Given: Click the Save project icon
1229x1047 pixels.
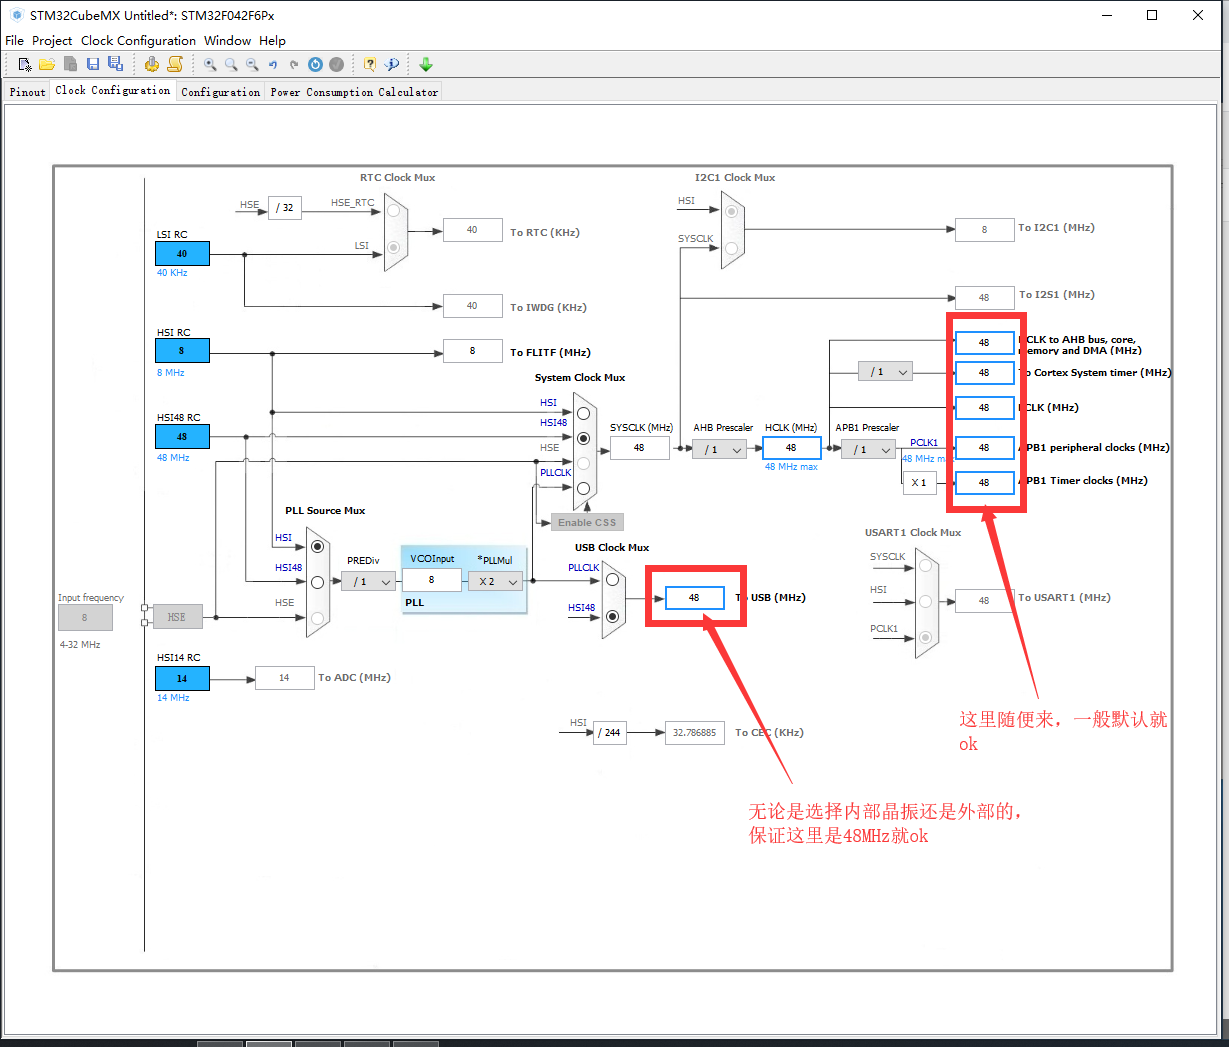Looking at the screenshot, I should click(93, 63).
